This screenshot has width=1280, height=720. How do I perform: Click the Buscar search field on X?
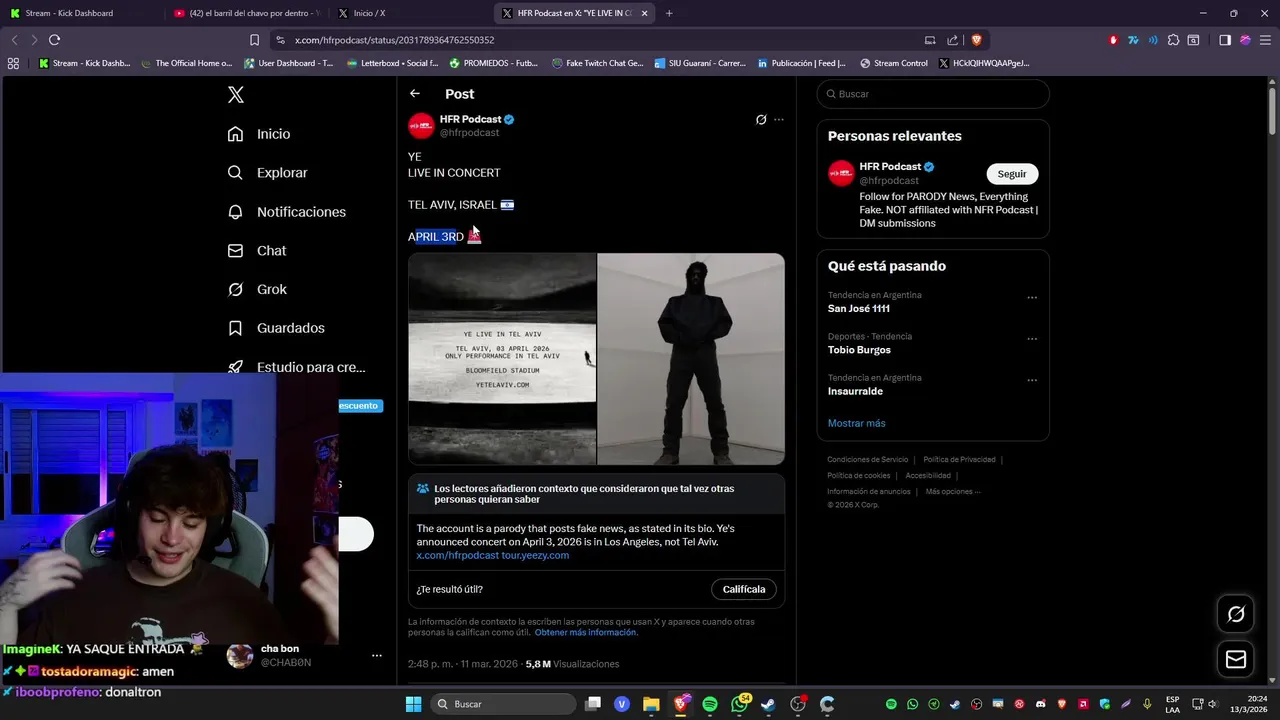tap(933, 94)
